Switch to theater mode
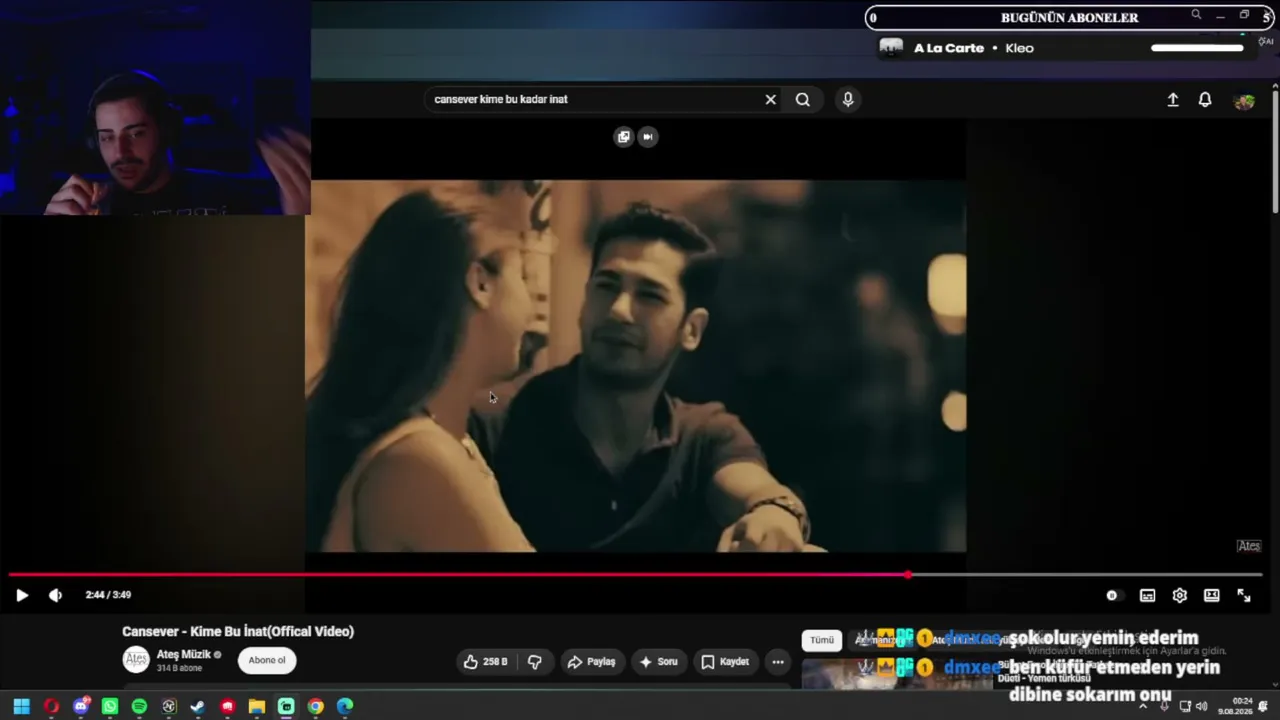Screen dimensions: 1280x720 [1211, 596]
